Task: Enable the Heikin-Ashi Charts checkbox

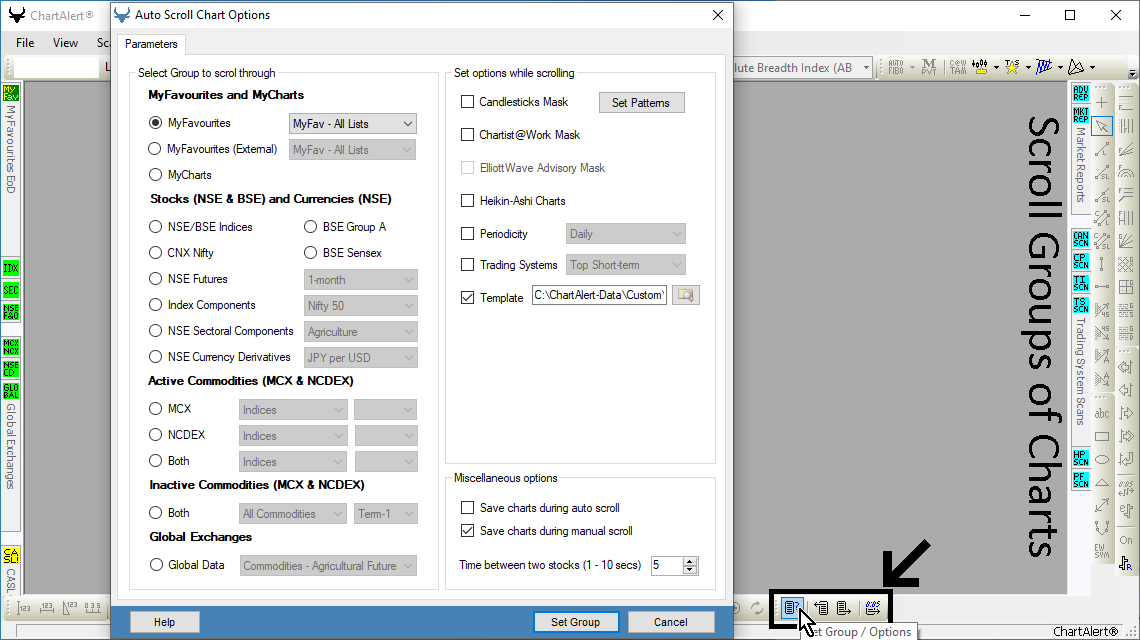Action: coord(467,200)
